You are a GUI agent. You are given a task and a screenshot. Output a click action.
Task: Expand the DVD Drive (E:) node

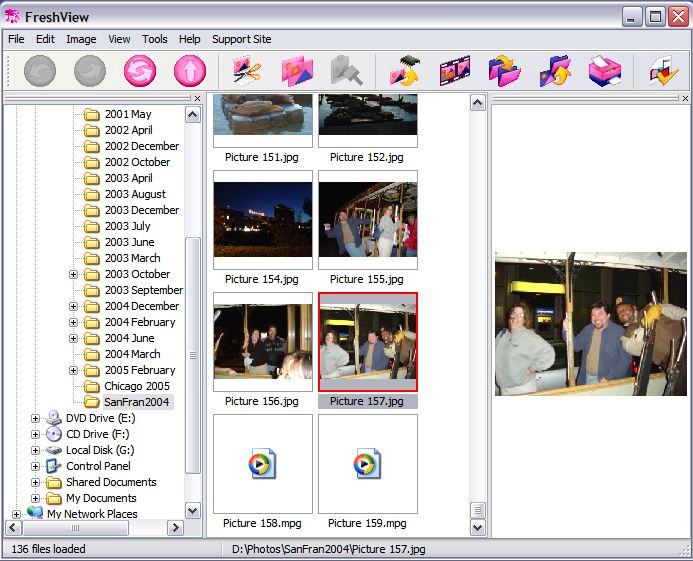coord(36,418)
